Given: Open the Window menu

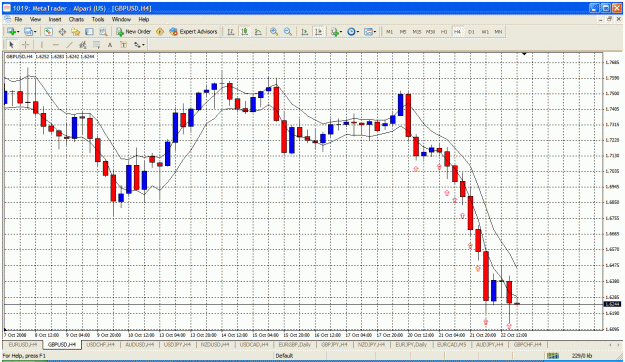Looking at the screenshot, I should point(121,19).
